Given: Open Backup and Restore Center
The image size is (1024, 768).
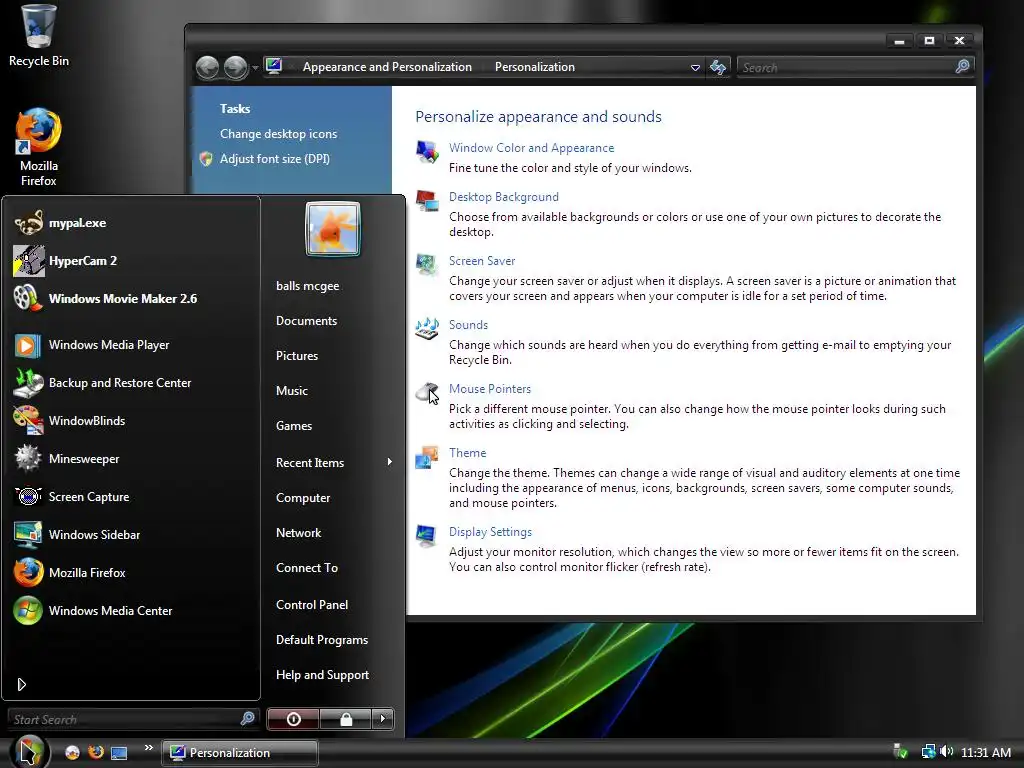Looking at the screenshot, I should (131, 383).
